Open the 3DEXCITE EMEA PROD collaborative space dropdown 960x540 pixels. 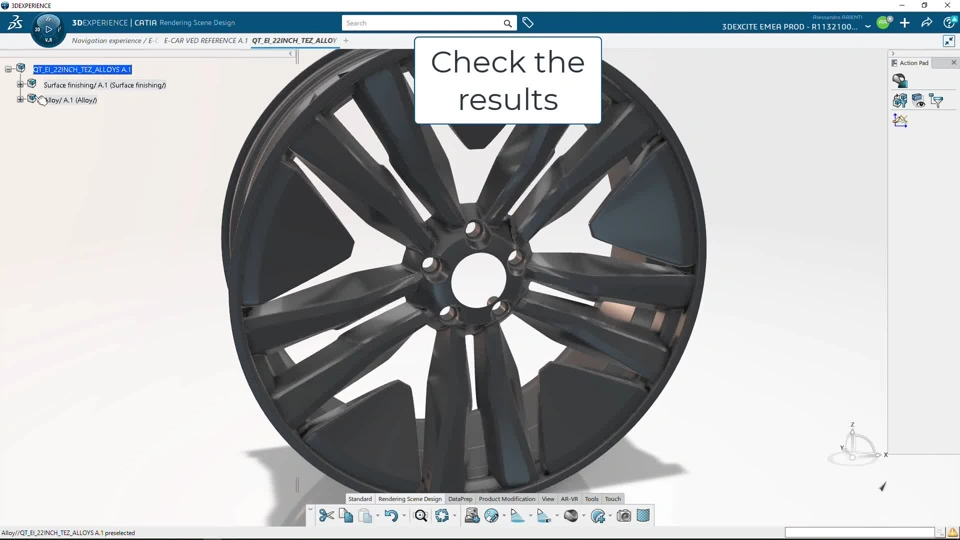(x=868, y=27)
